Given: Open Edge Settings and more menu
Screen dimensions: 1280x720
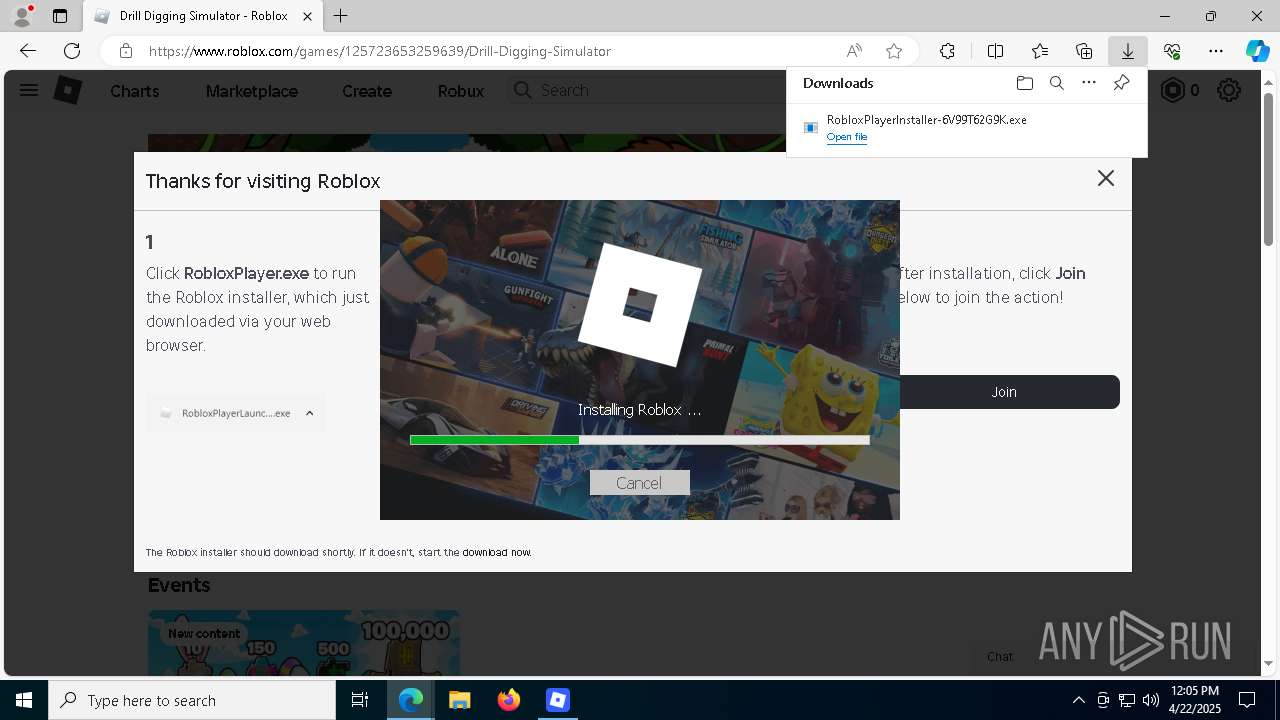Looking at the screenshot, I should [1216, 51].
